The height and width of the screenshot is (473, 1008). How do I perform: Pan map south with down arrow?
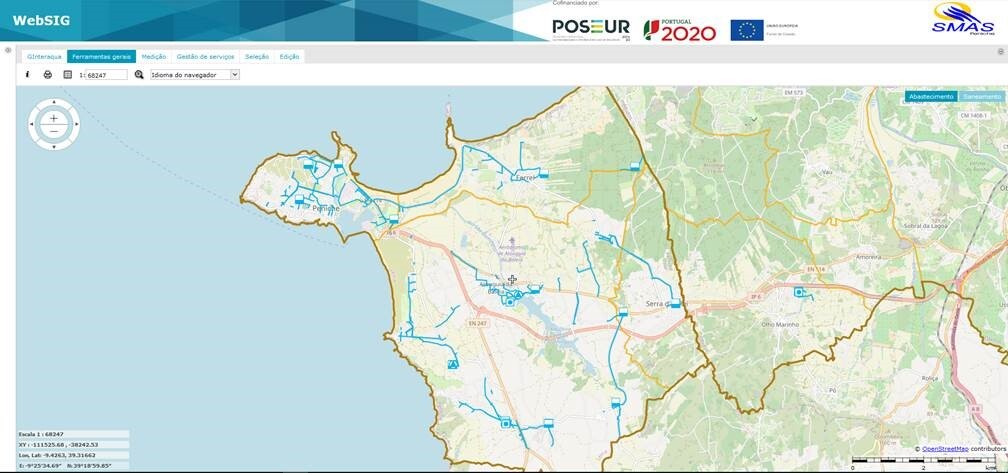[x=54, y=146]
